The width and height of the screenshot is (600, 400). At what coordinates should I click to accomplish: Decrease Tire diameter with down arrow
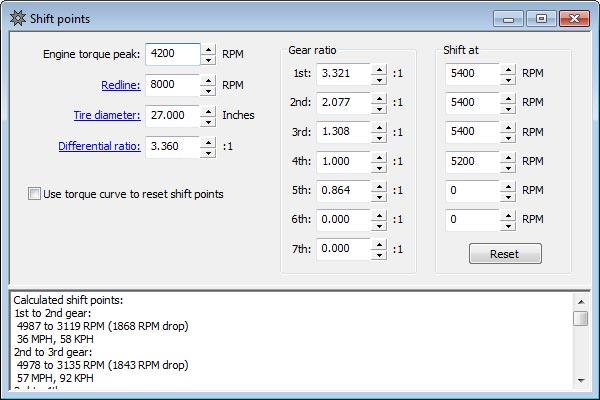tap(208, 121)
